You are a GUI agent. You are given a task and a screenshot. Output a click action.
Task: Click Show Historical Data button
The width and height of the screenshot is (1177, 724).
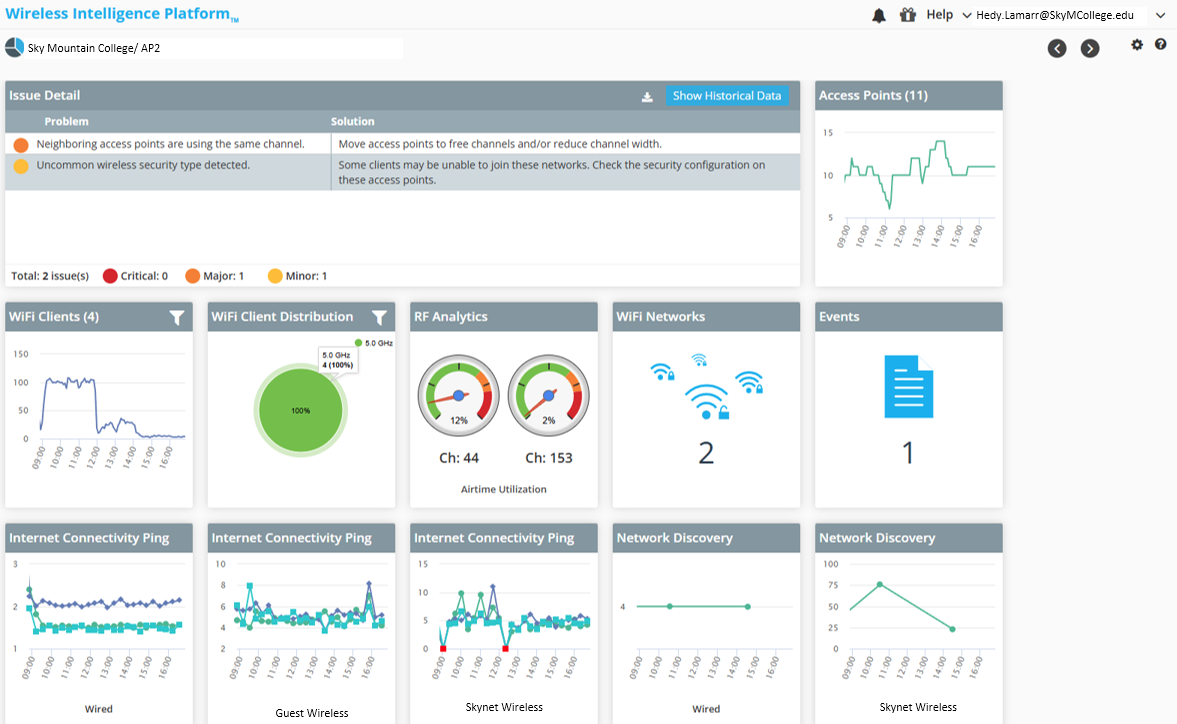click(x=727, y=95)
